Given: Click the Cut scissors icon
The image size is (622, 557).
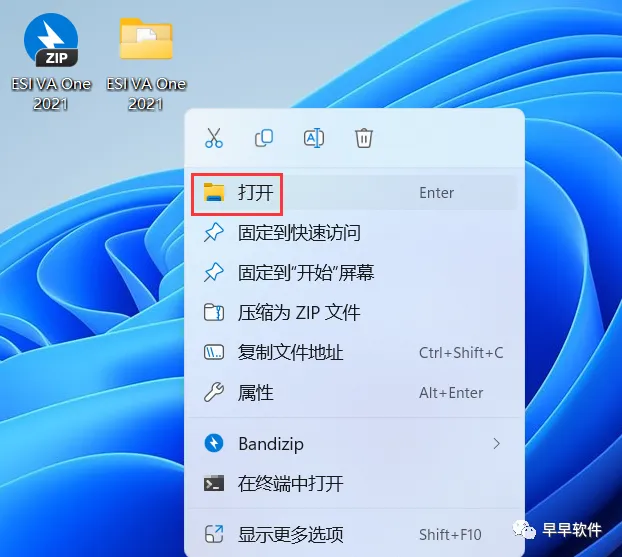Looking at the screenshot, I should (214, 138).
